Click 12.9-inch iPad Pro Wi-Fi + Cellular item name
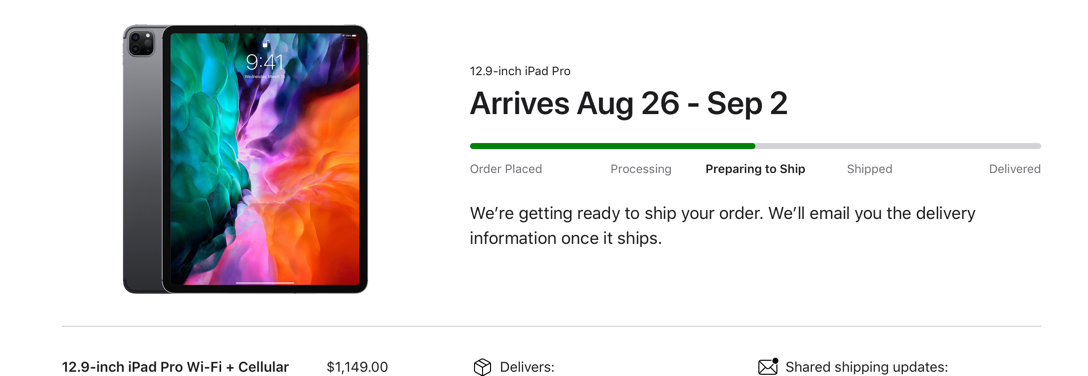This screenshot has height=376, width=1088. 176,367
